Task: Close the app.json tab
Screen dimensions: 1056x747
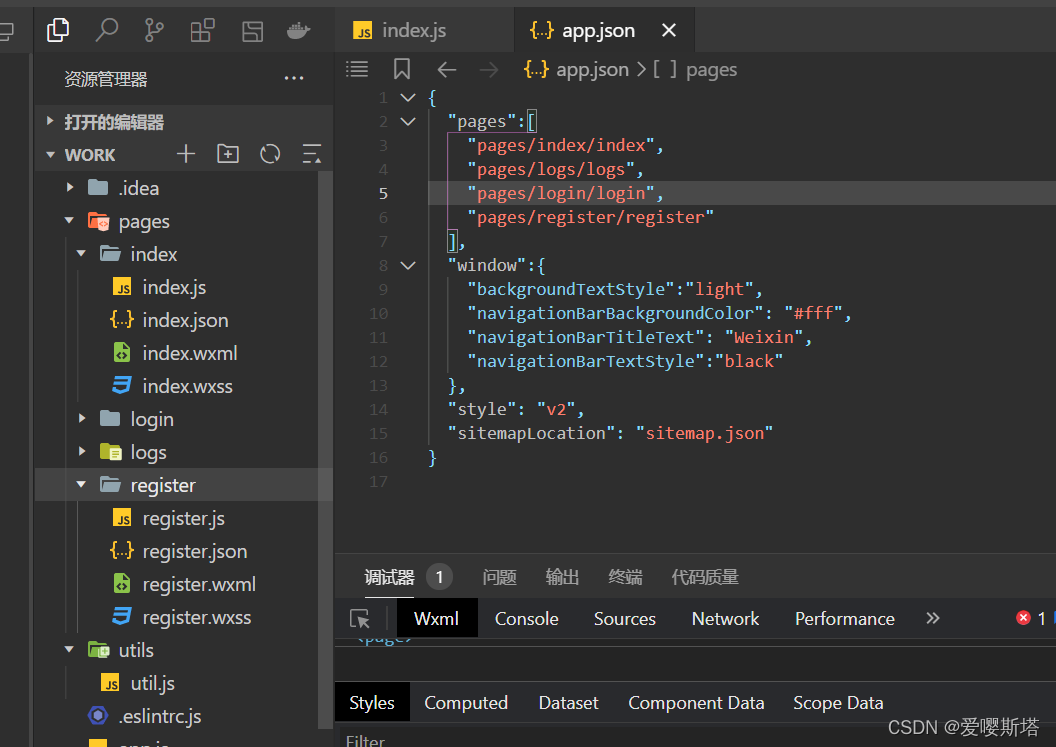Action: click(669, 31)
